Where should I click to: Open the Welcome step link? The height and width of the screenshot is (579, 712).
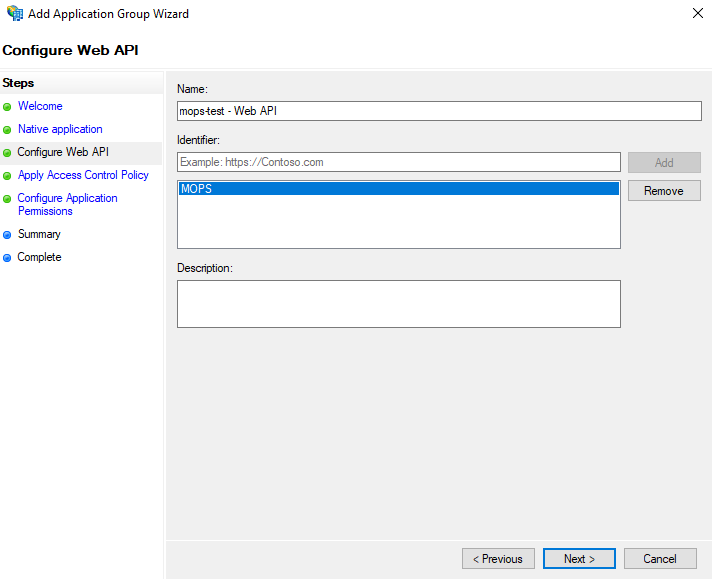[x=40, y=106]
